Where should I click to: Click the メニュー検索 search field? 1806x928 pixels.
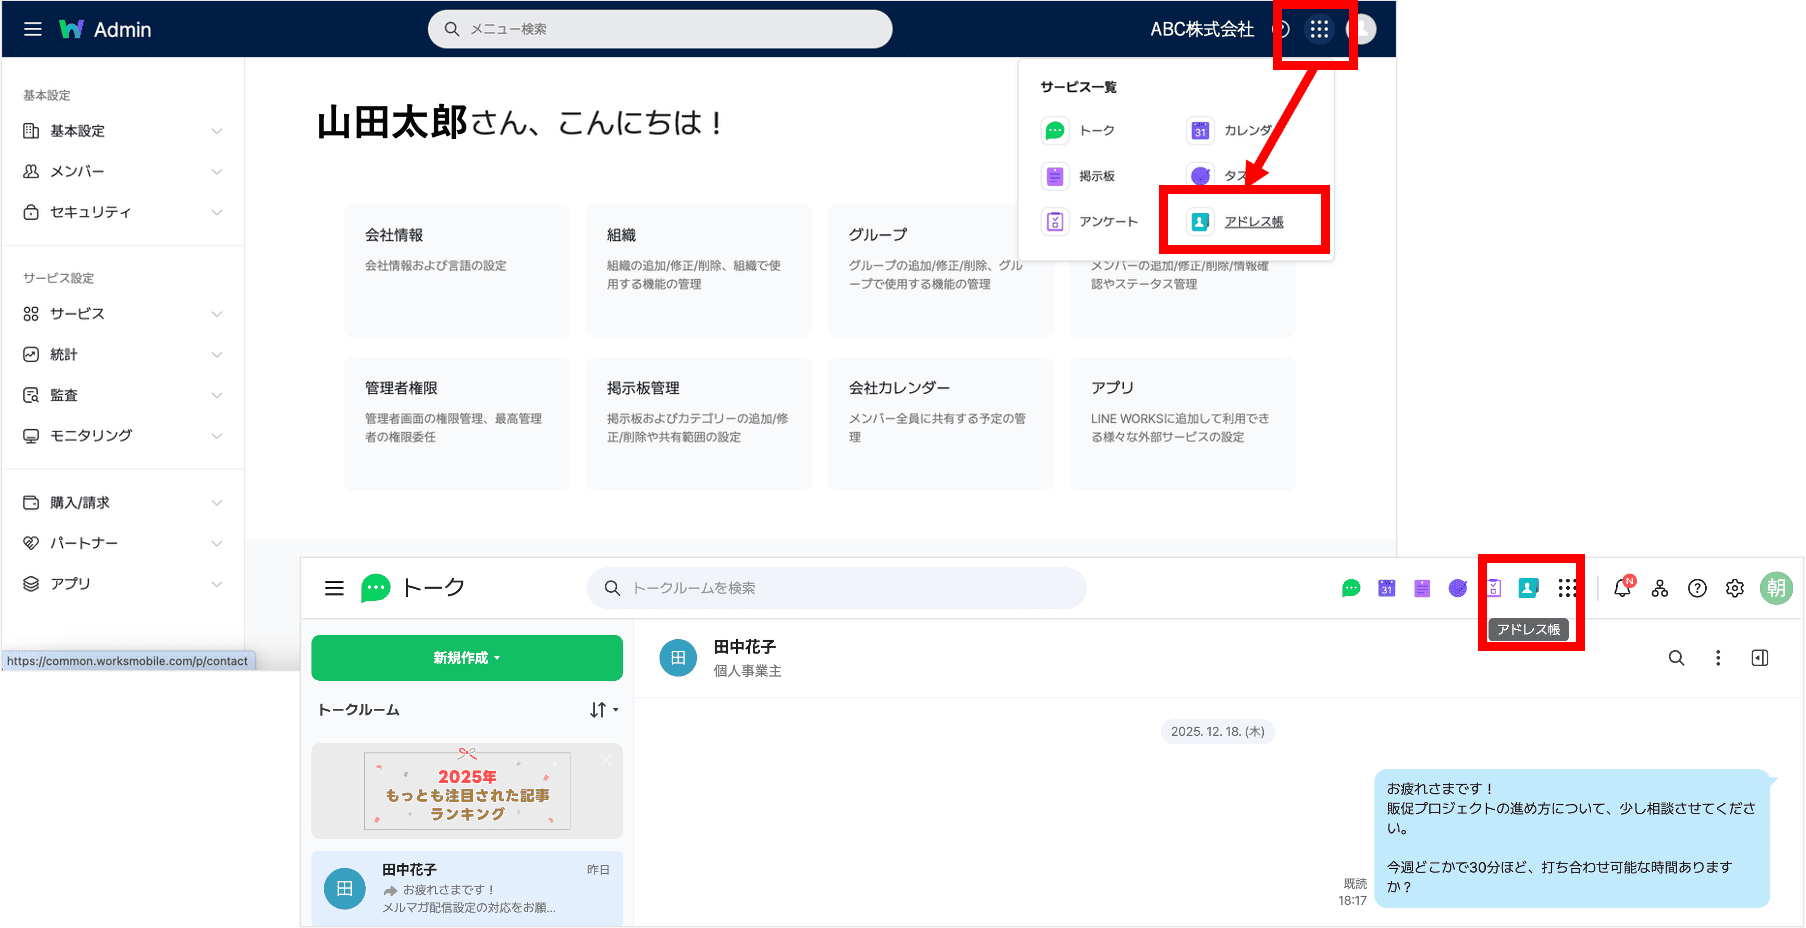click(x=660, y=29)
